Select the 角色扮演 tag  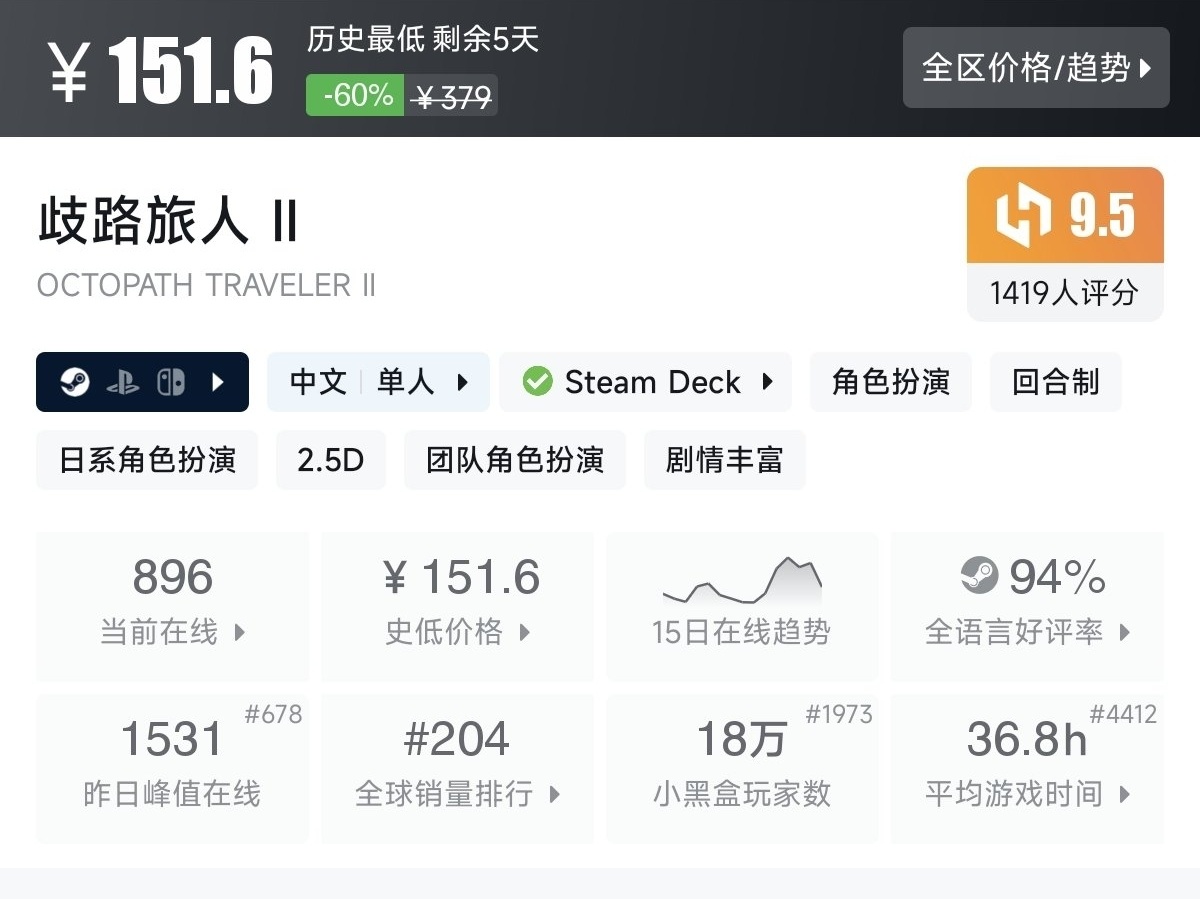coord(890,382)
